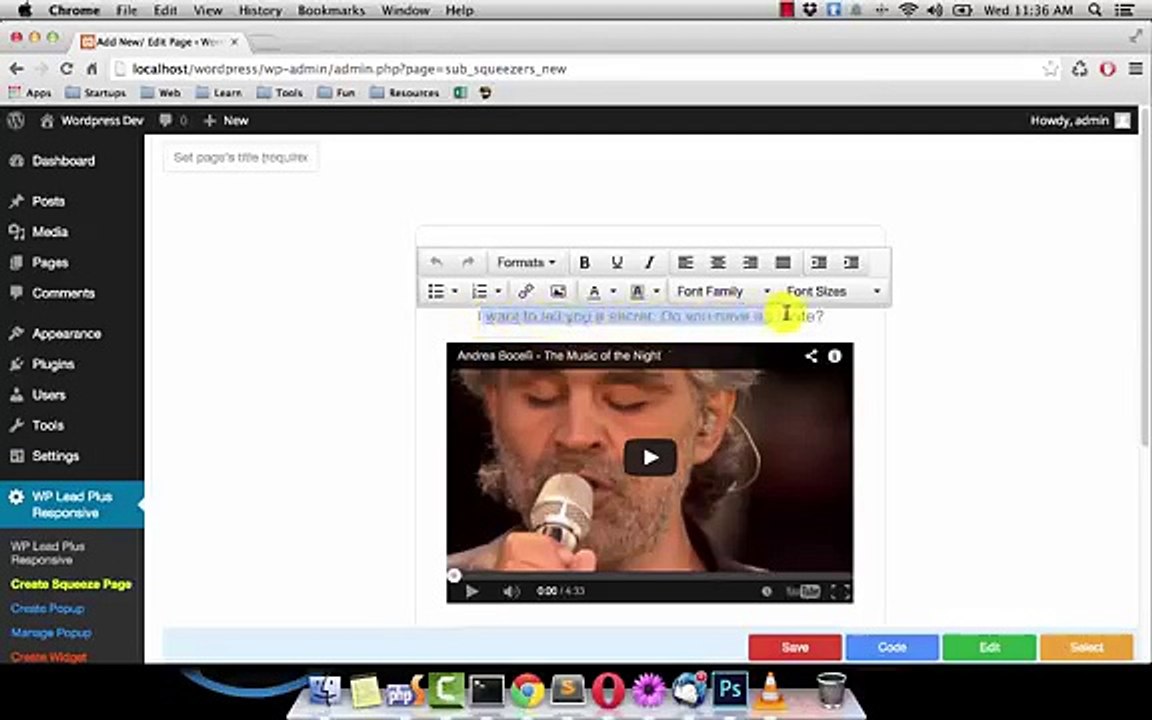The image size is (1152, 720).
Task: Justify text alignment
Action: pos(783,262)
